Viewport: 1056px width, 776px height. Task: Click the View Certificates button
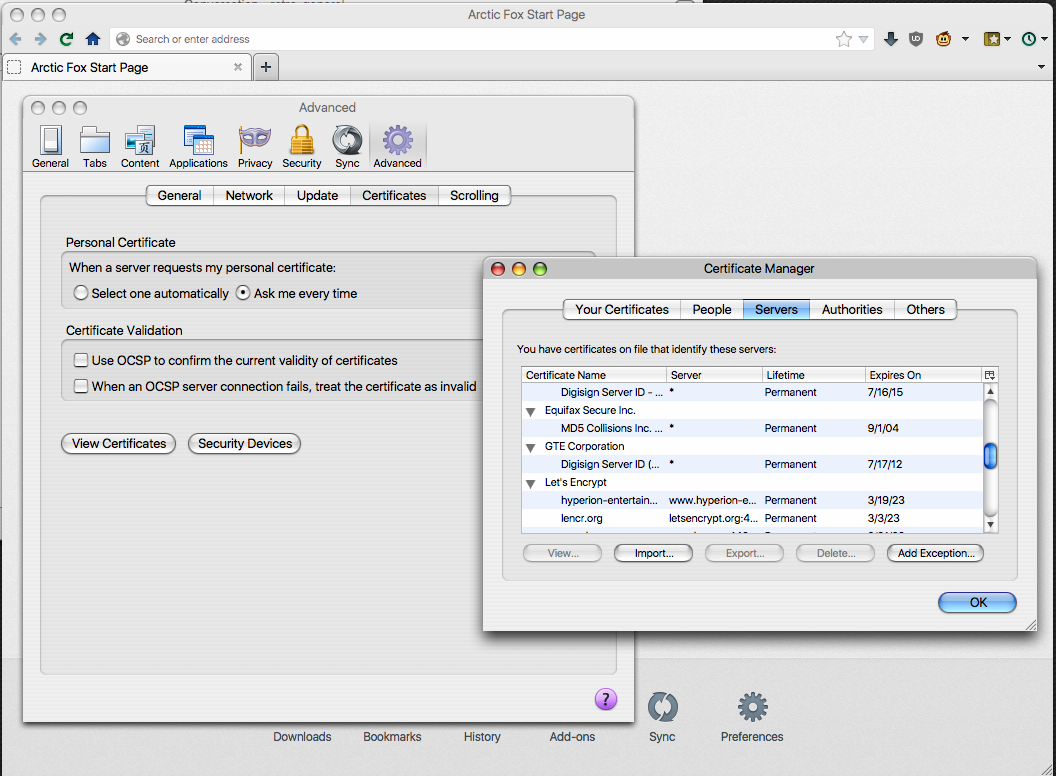119,443
